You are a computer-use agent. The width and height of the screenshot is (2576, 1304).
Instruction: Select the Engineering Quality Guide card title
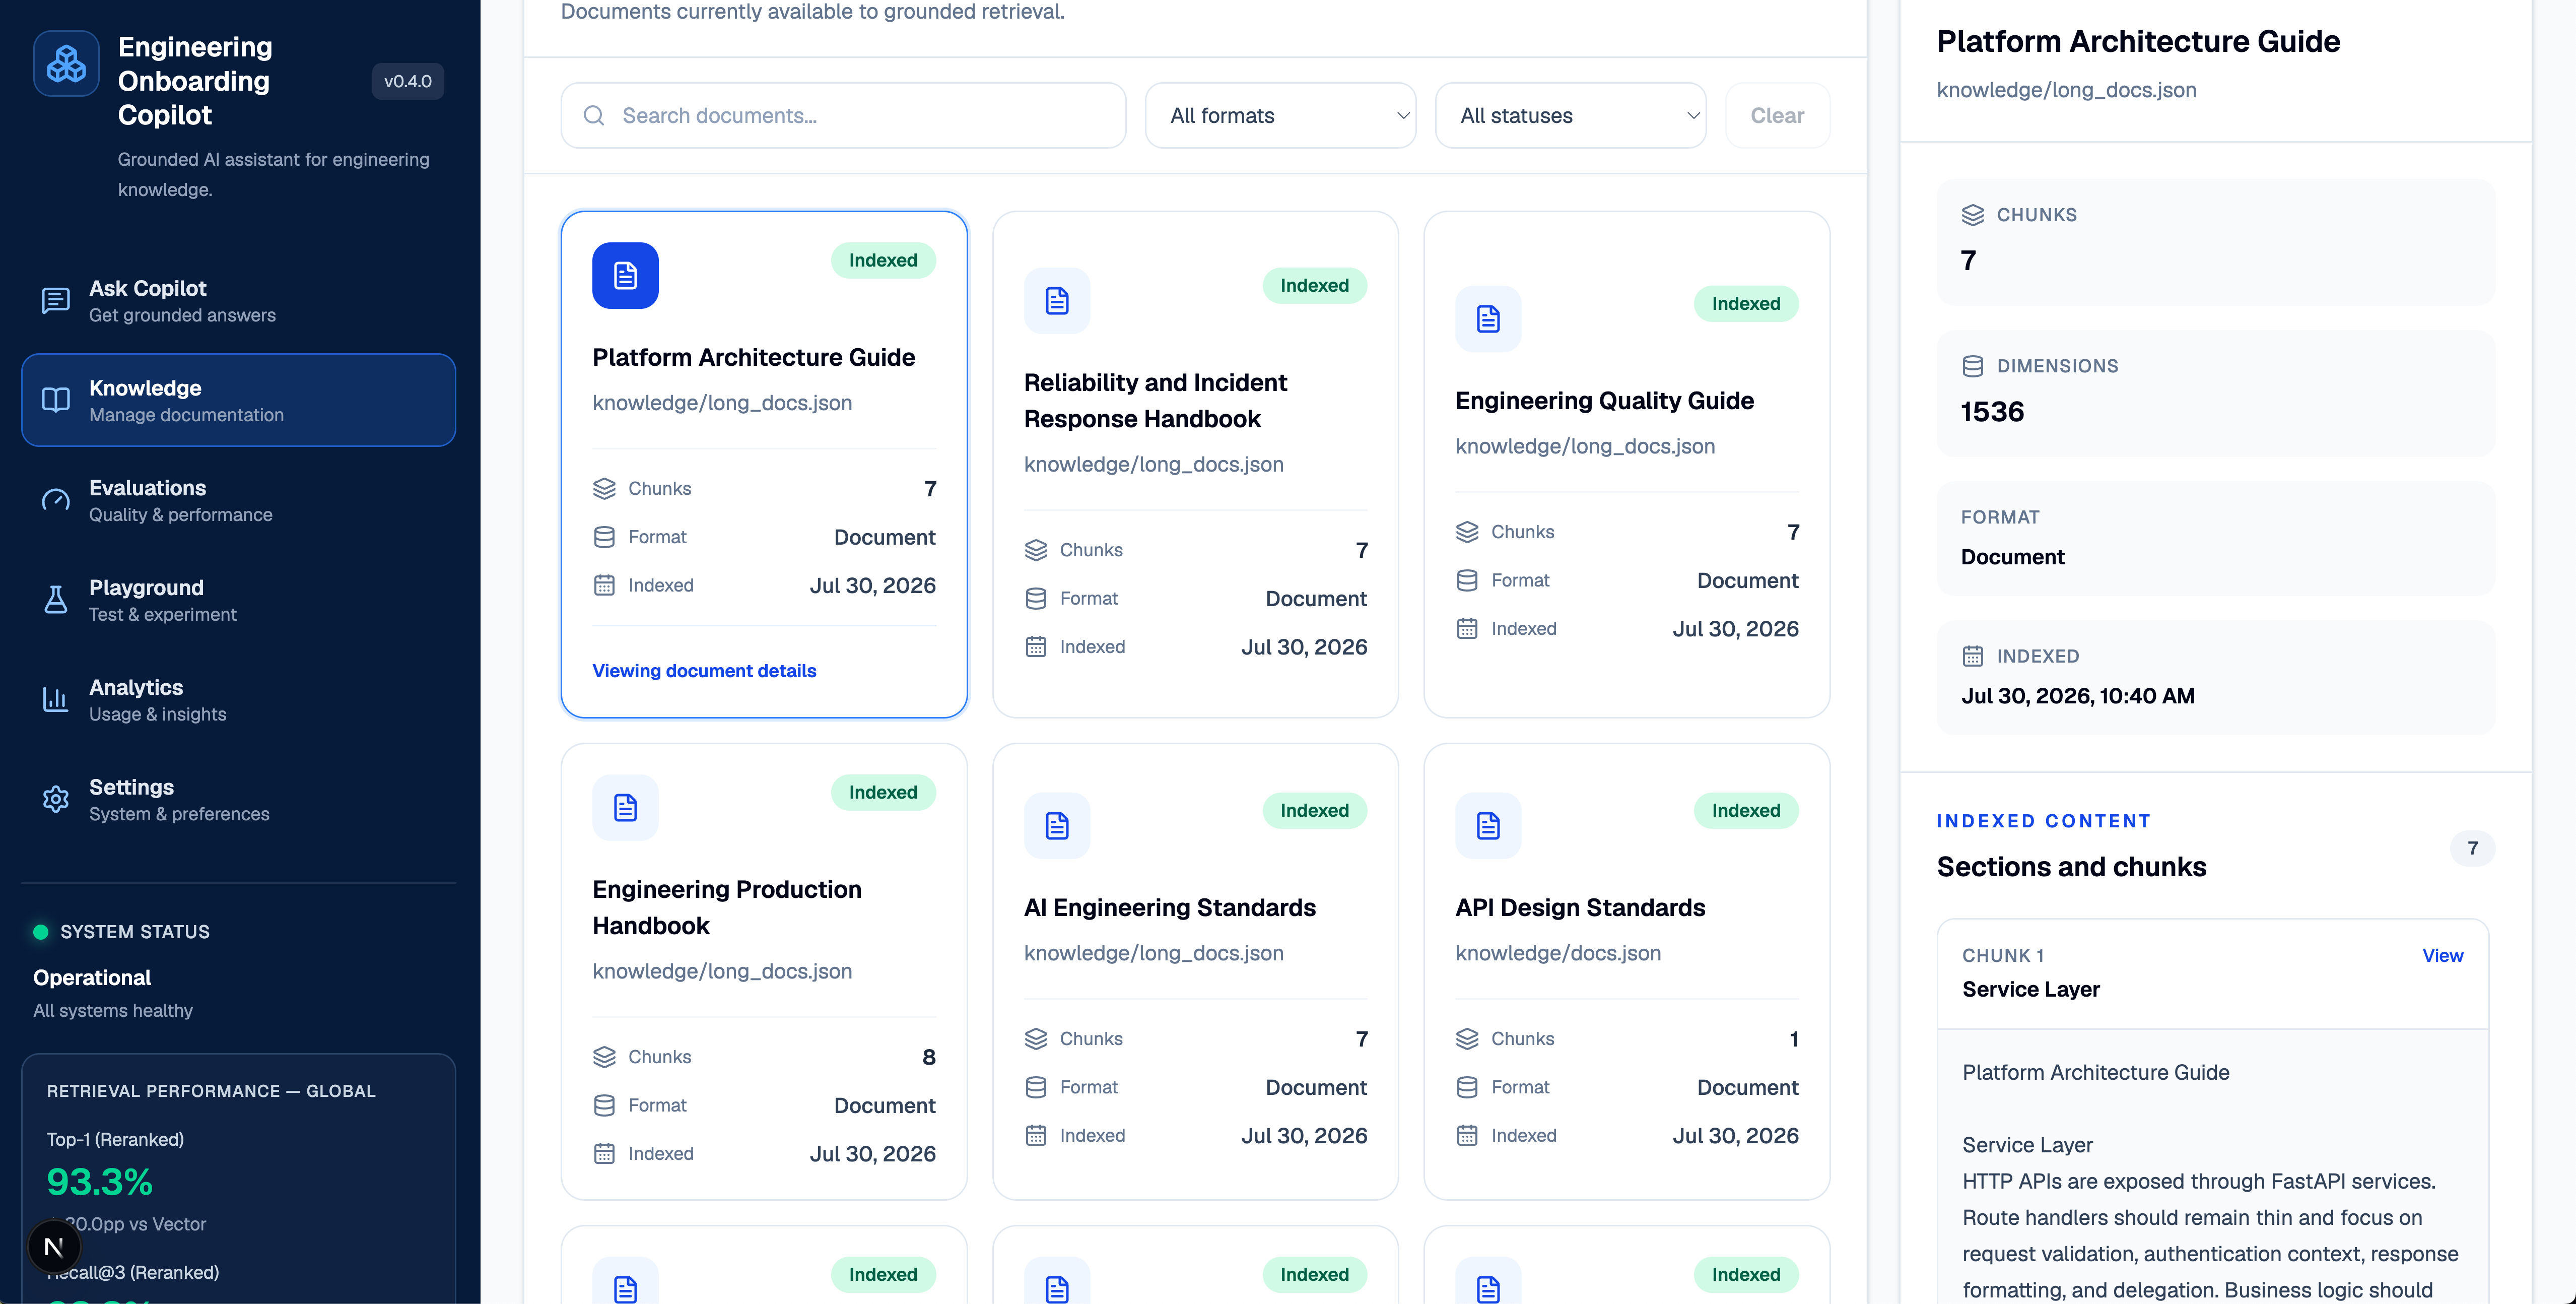point(1604,400)
